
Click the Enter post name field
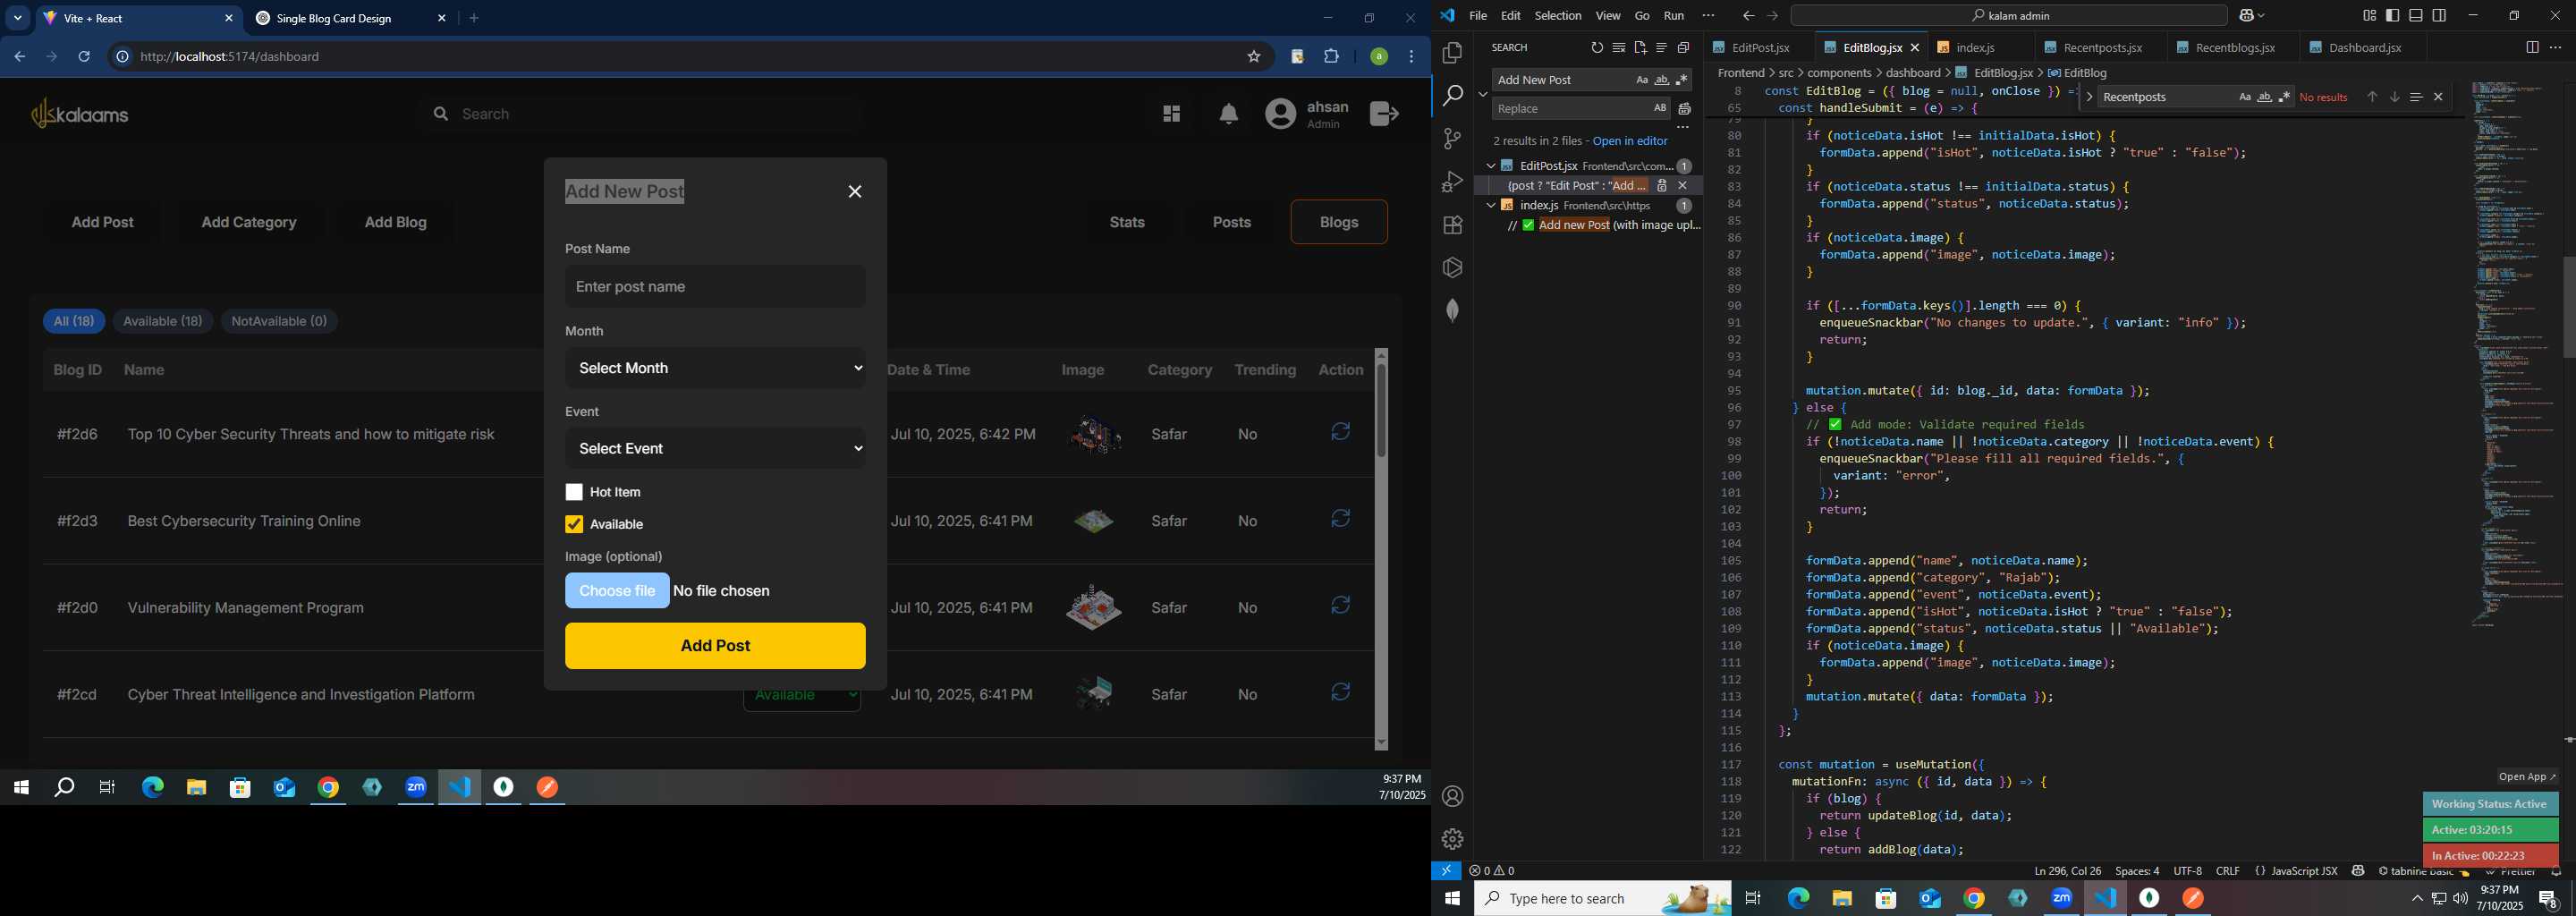tap(715, 287)
